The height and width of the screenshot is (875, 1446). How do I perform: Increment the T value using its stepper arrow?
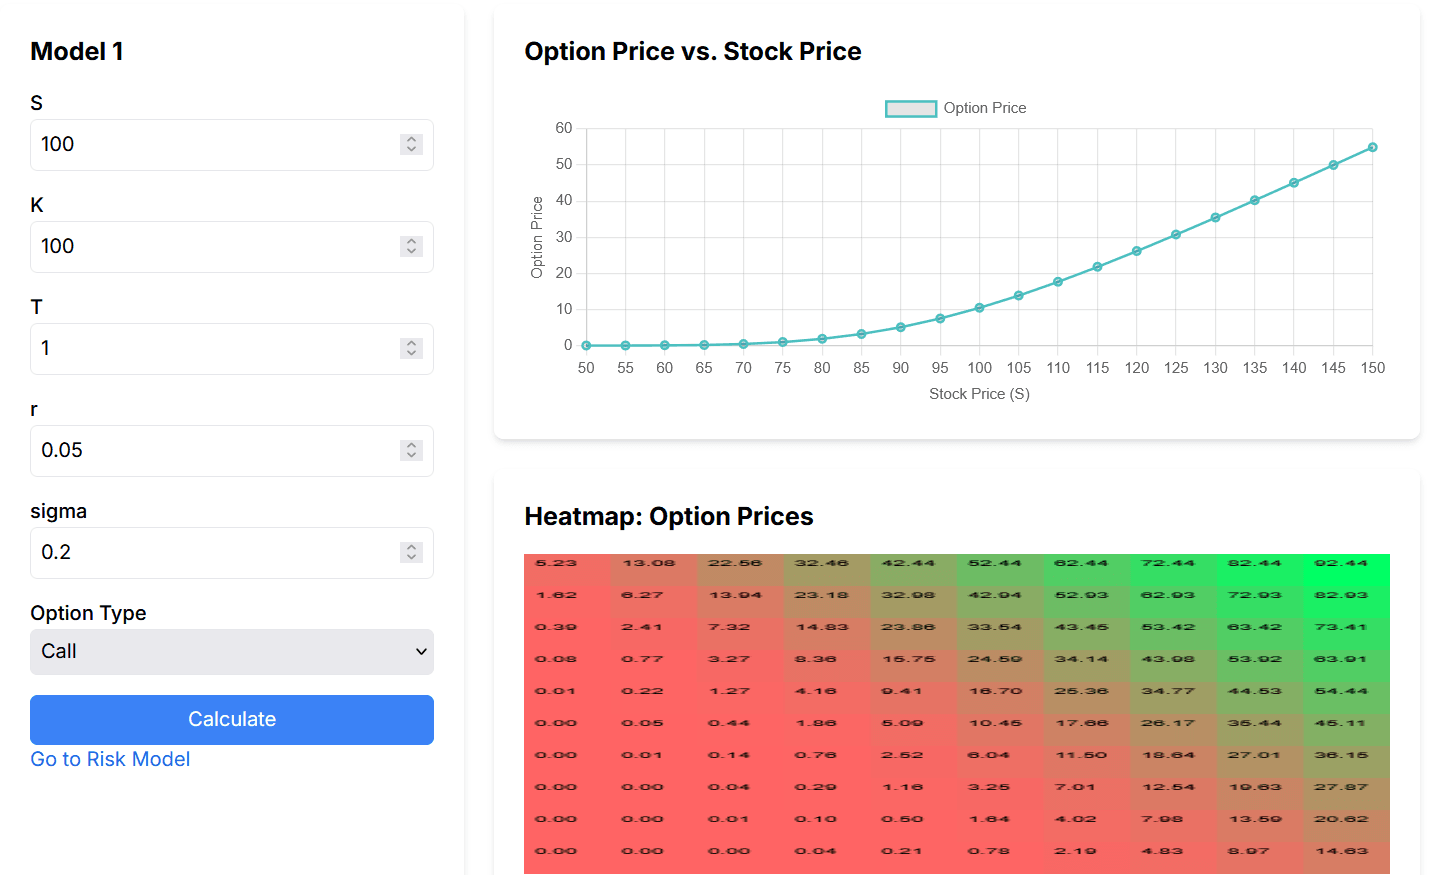tap(411, 343)
